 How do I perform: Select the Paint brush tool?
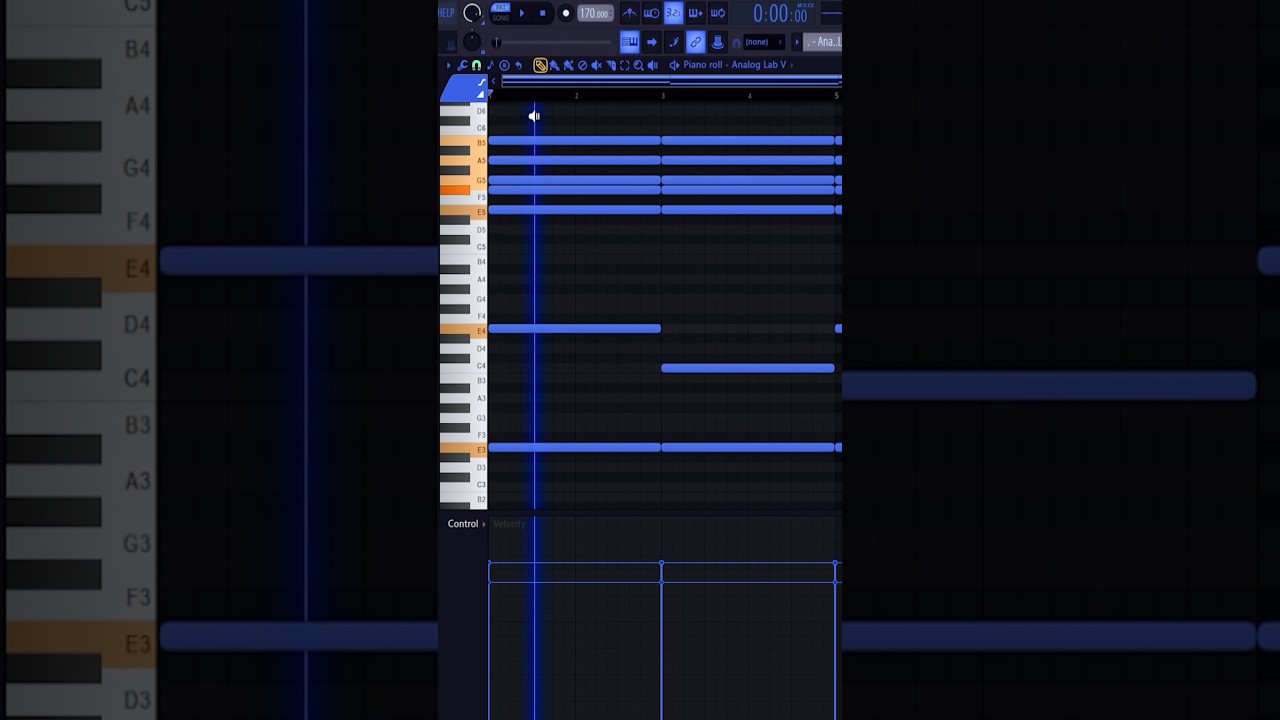[555, 65]
